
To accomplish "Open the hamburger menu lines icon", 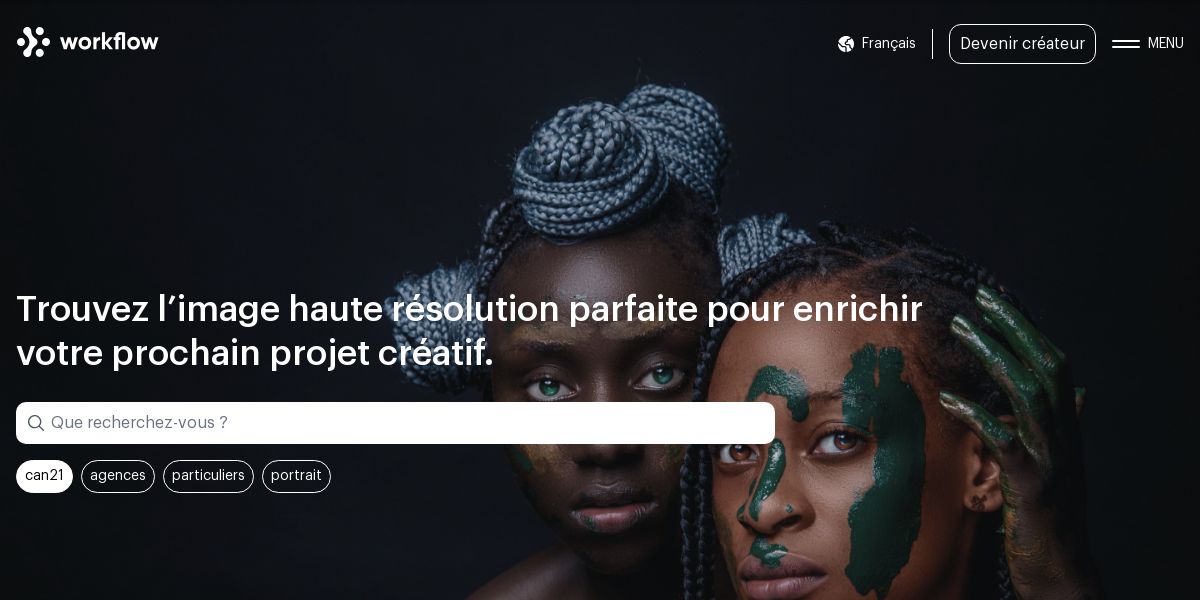I will [x=1126, y=44].
